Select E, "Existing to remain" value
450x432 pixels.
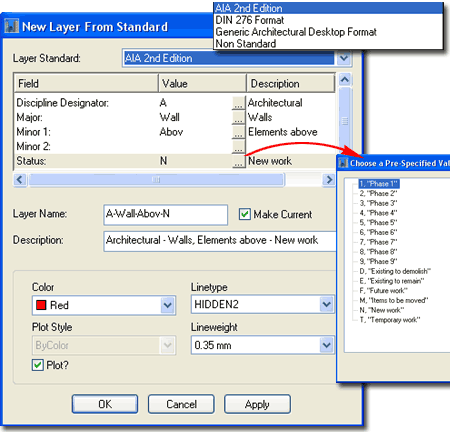392,281
